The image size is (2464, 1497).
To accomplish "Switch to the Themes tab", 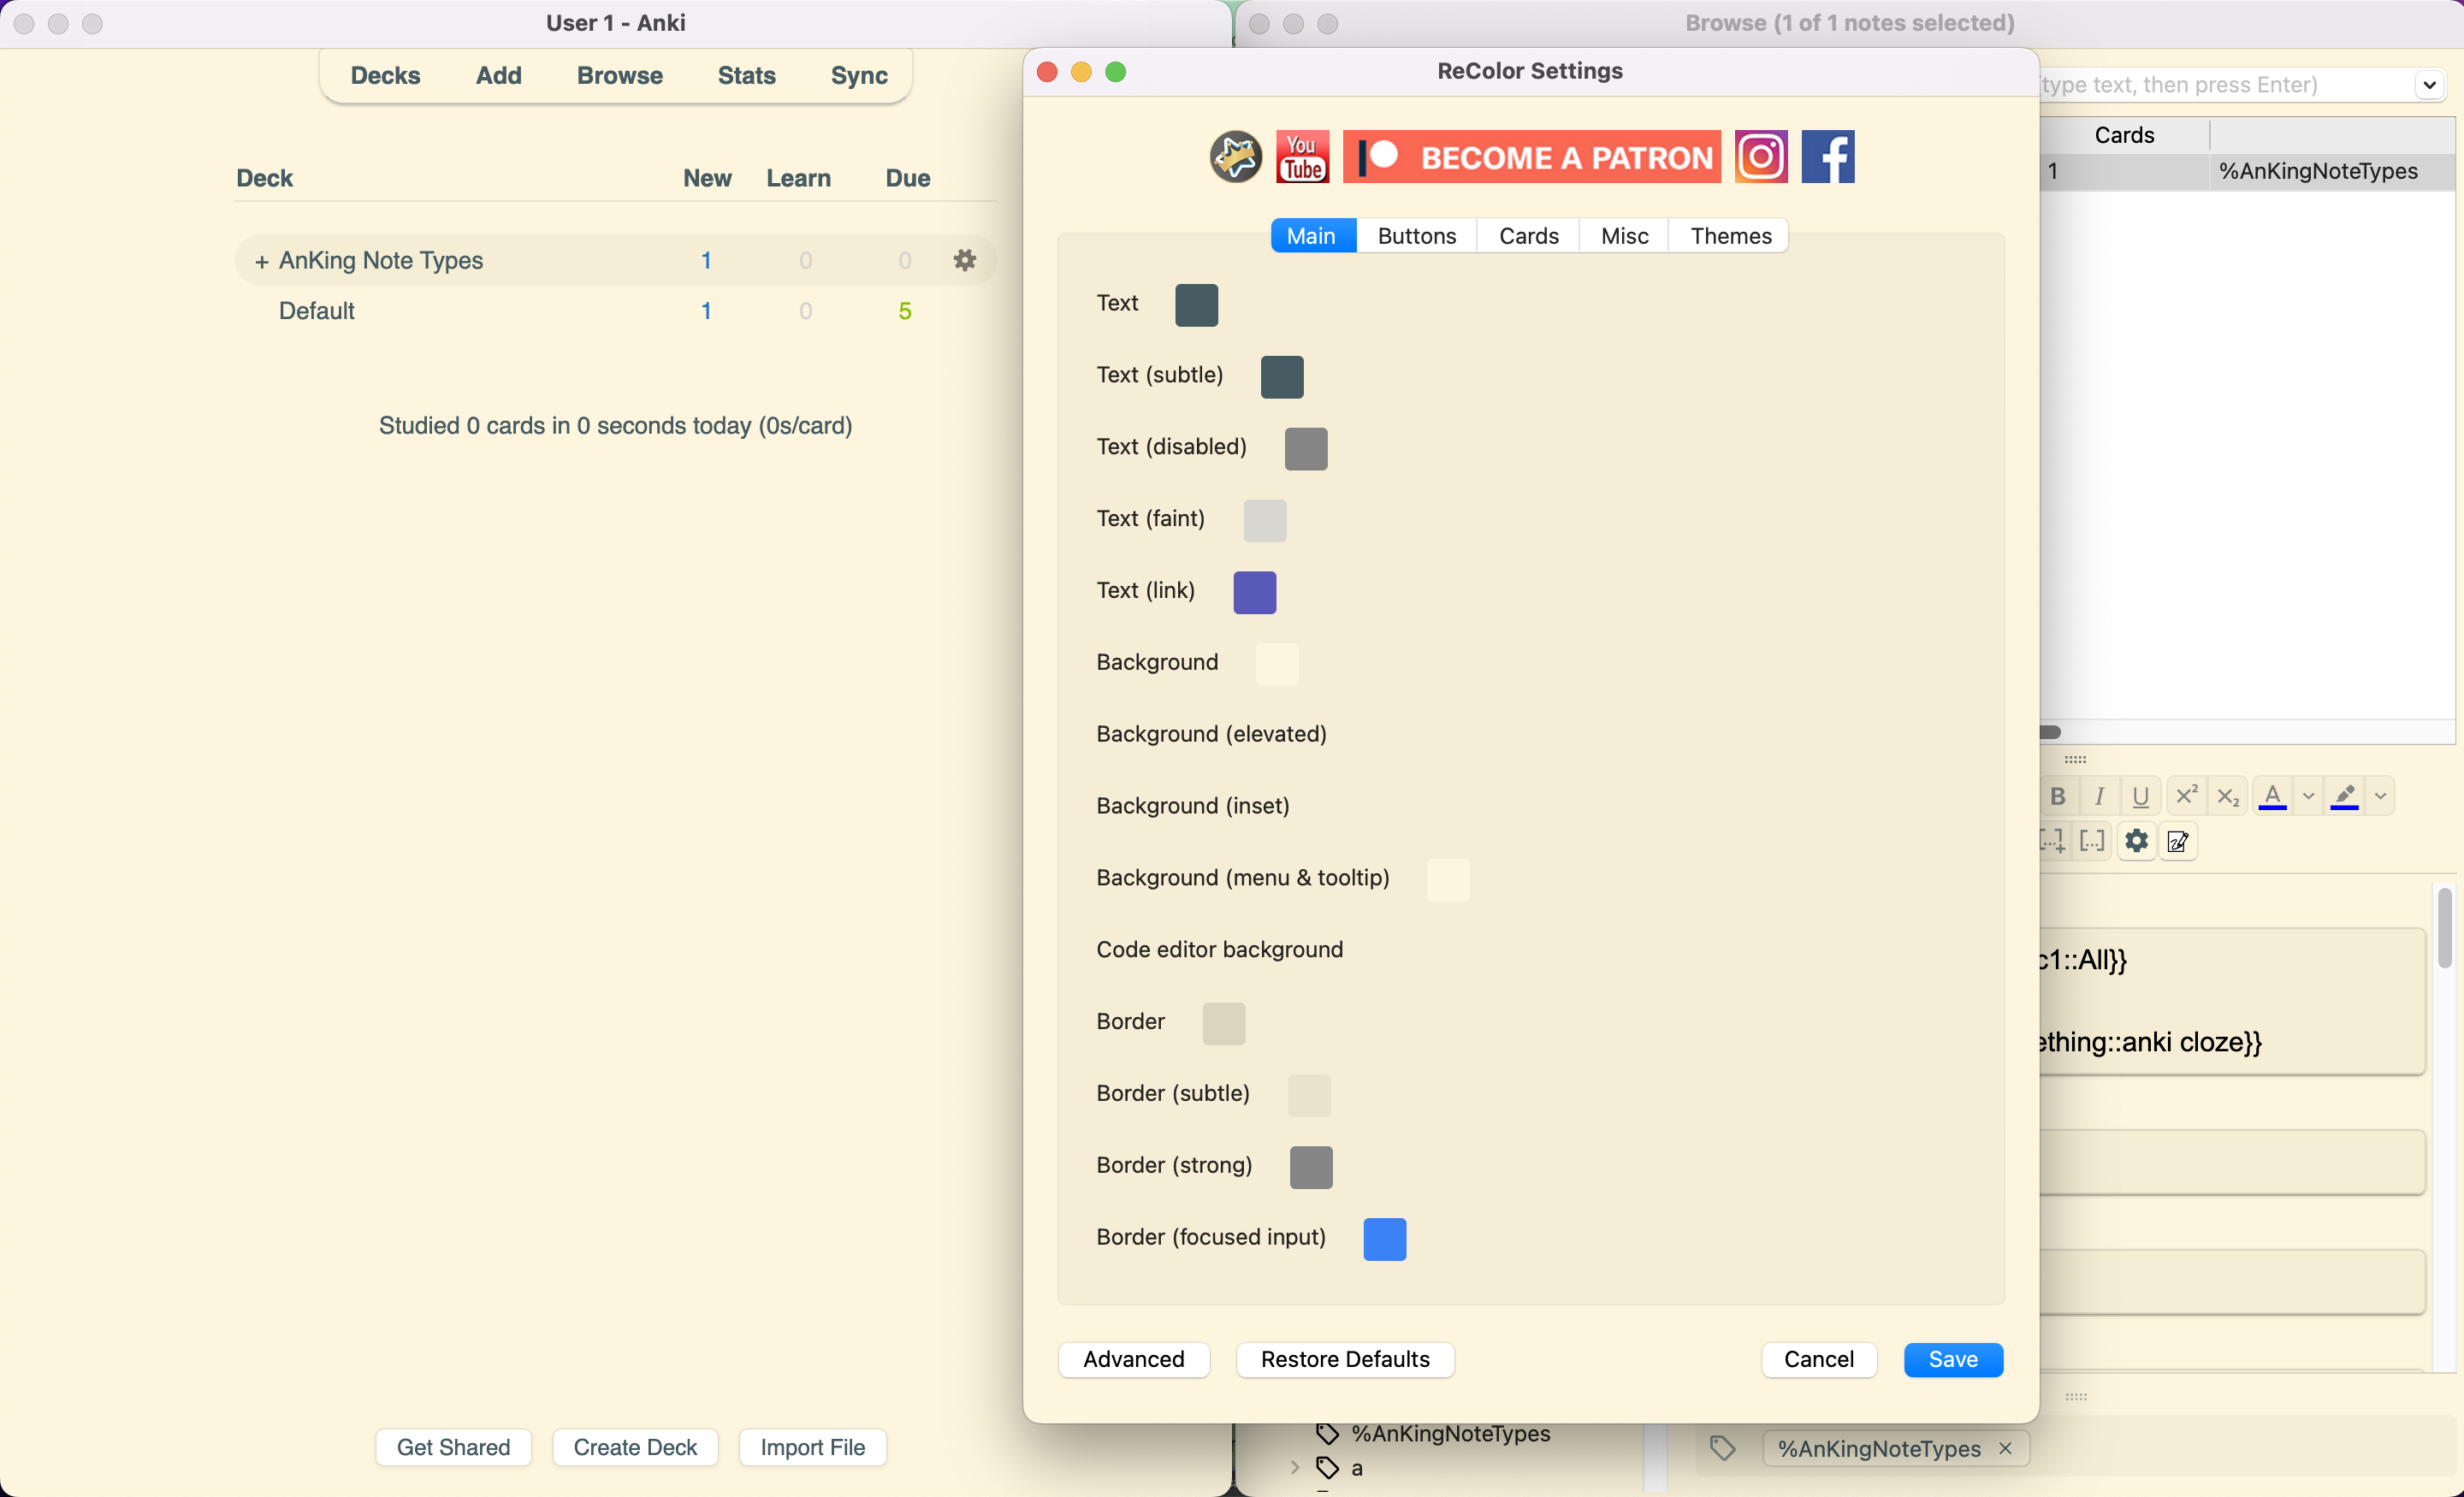I will [x=1730, y=236].
